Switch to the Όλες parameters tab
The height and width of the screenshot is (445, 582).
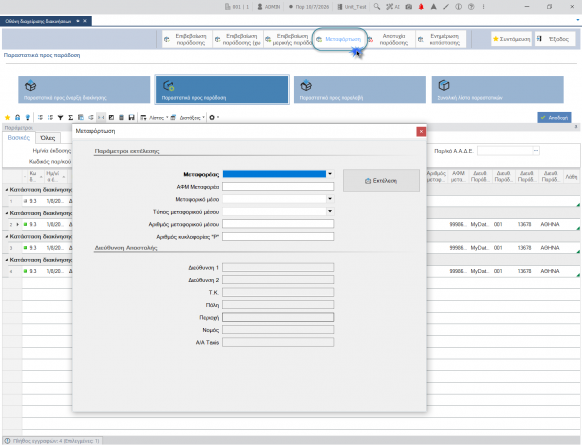click(x=48, y=138)
